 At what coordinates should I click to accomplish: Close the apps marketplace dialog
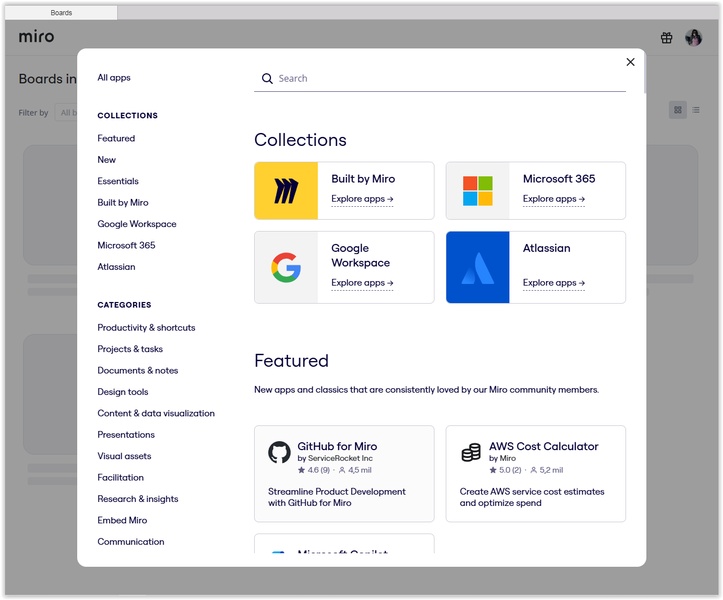click(630, 62)
